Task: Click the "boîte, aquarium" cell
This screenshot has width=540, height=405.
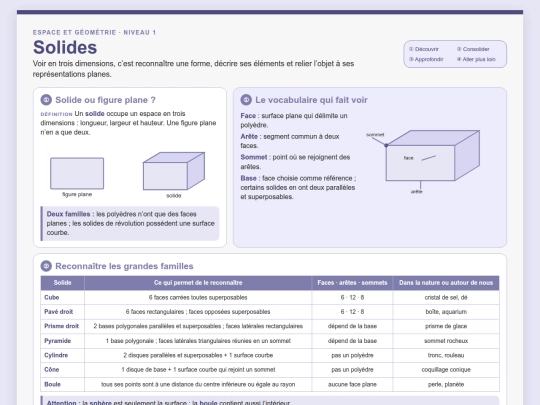Action: [x=446, y=312]
